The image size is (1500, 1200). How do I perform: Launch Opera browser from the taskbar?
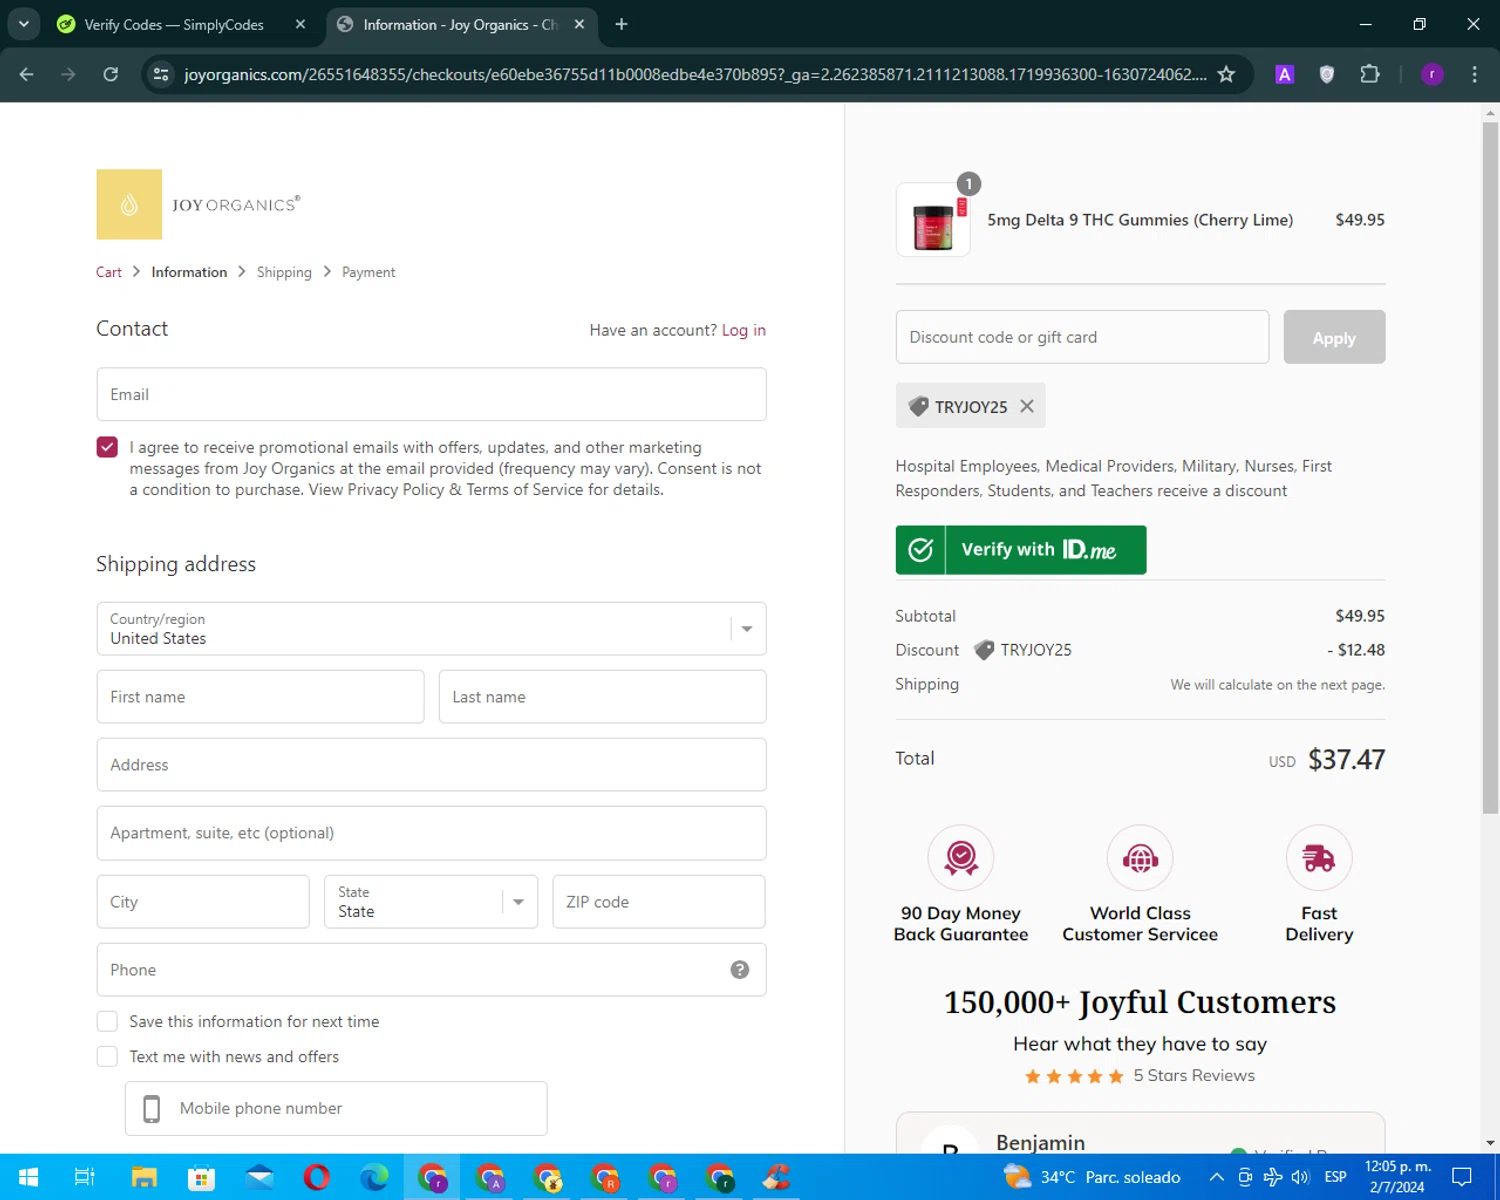[317, 1177]
